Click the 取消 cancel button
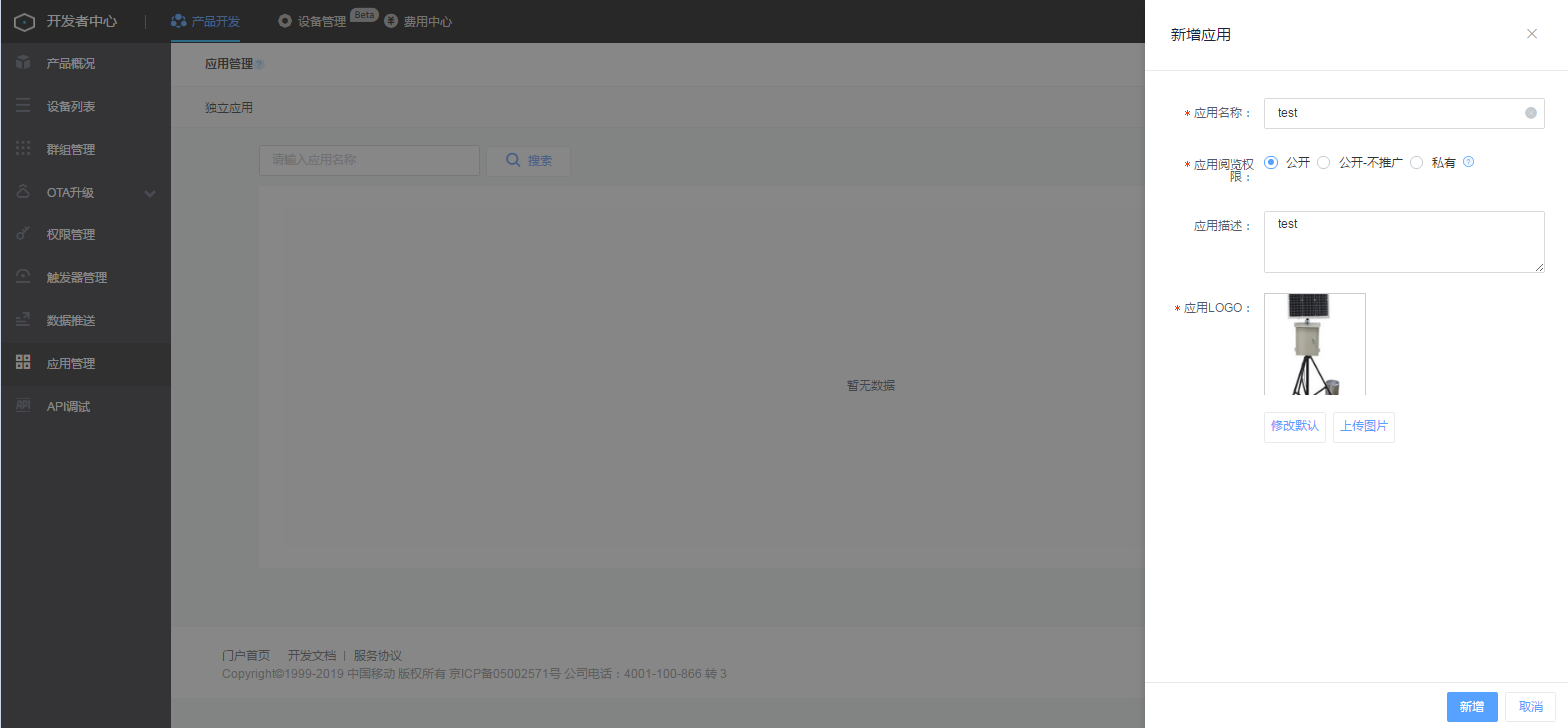The height and width of the screenshot is (728, 1568). 1531,707
